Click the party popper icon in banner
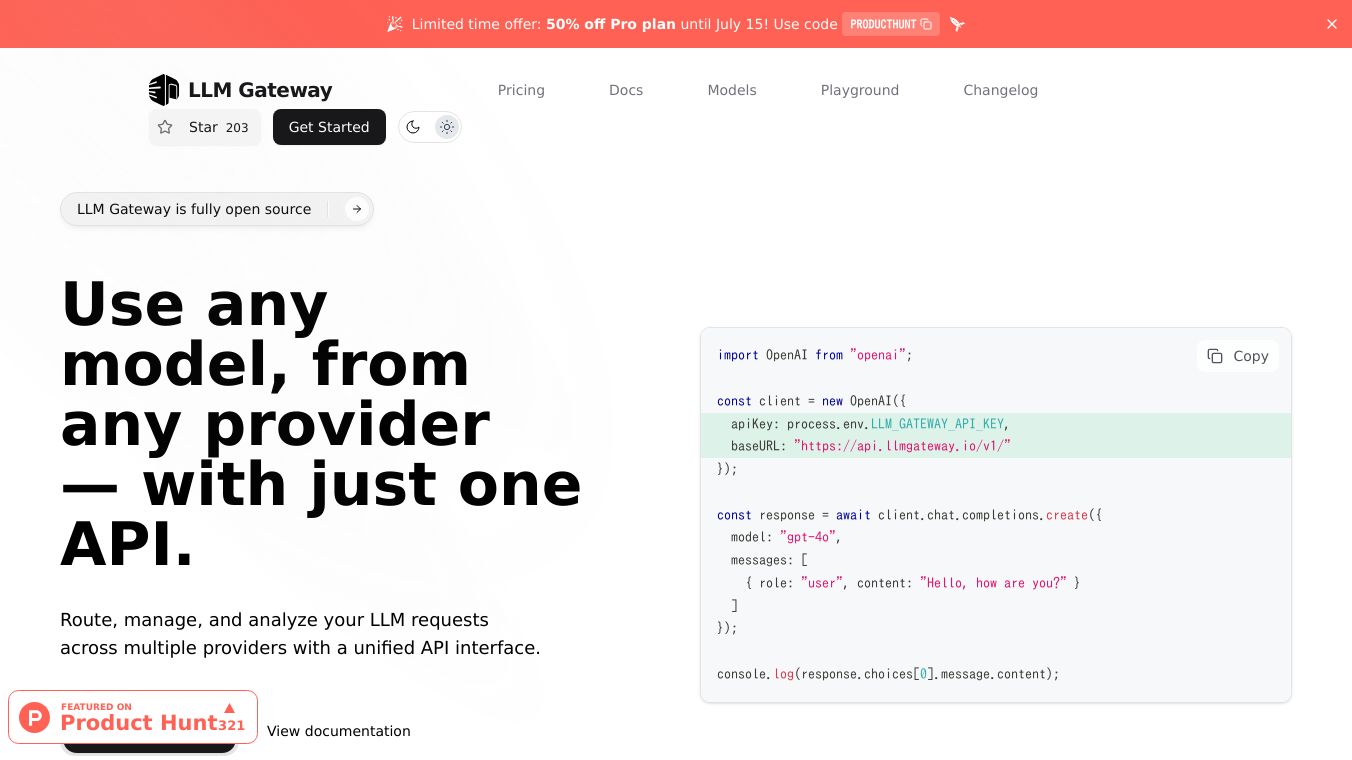The width and height of the screenshot is (1352, 760). click(395, 24)
